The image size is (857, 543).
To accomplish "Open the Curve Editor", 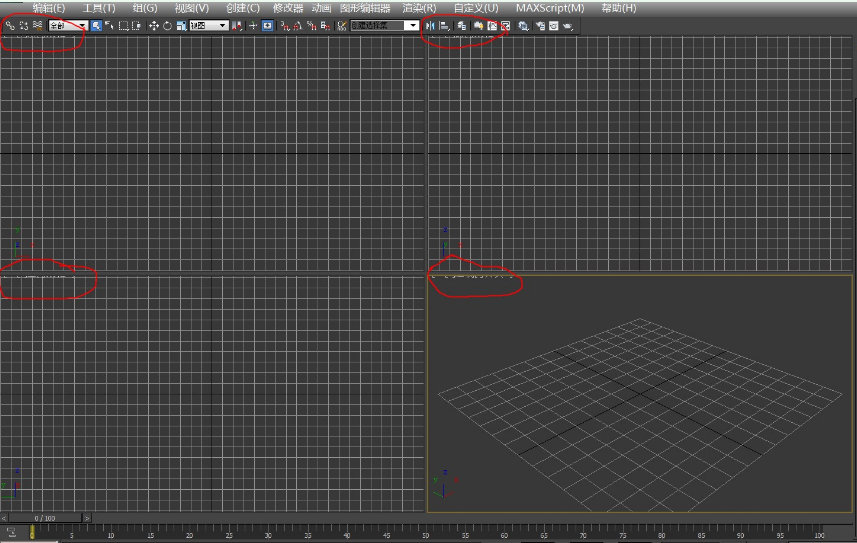I will tap(492, 26).
